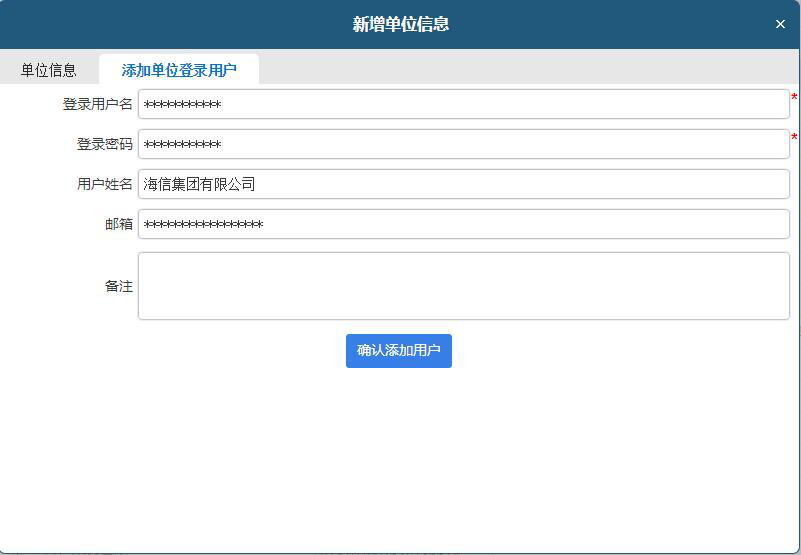Close the 新增单位信息 dialog
801x555 pixels.
(780, 25)
